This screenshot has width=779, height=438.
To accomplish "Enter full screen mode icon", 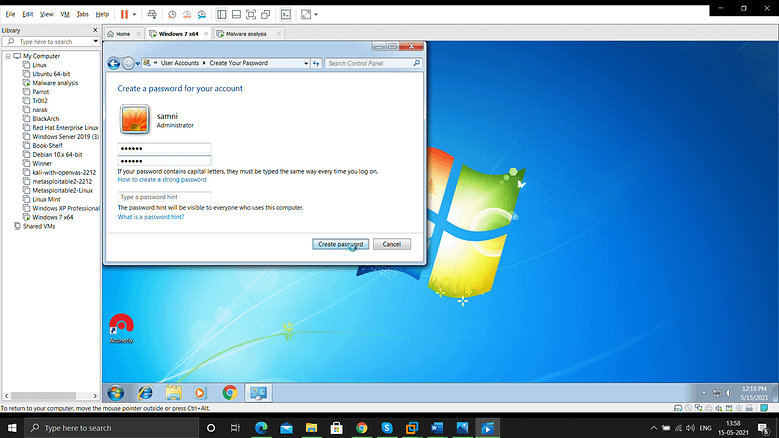I will tap(251, 14).
